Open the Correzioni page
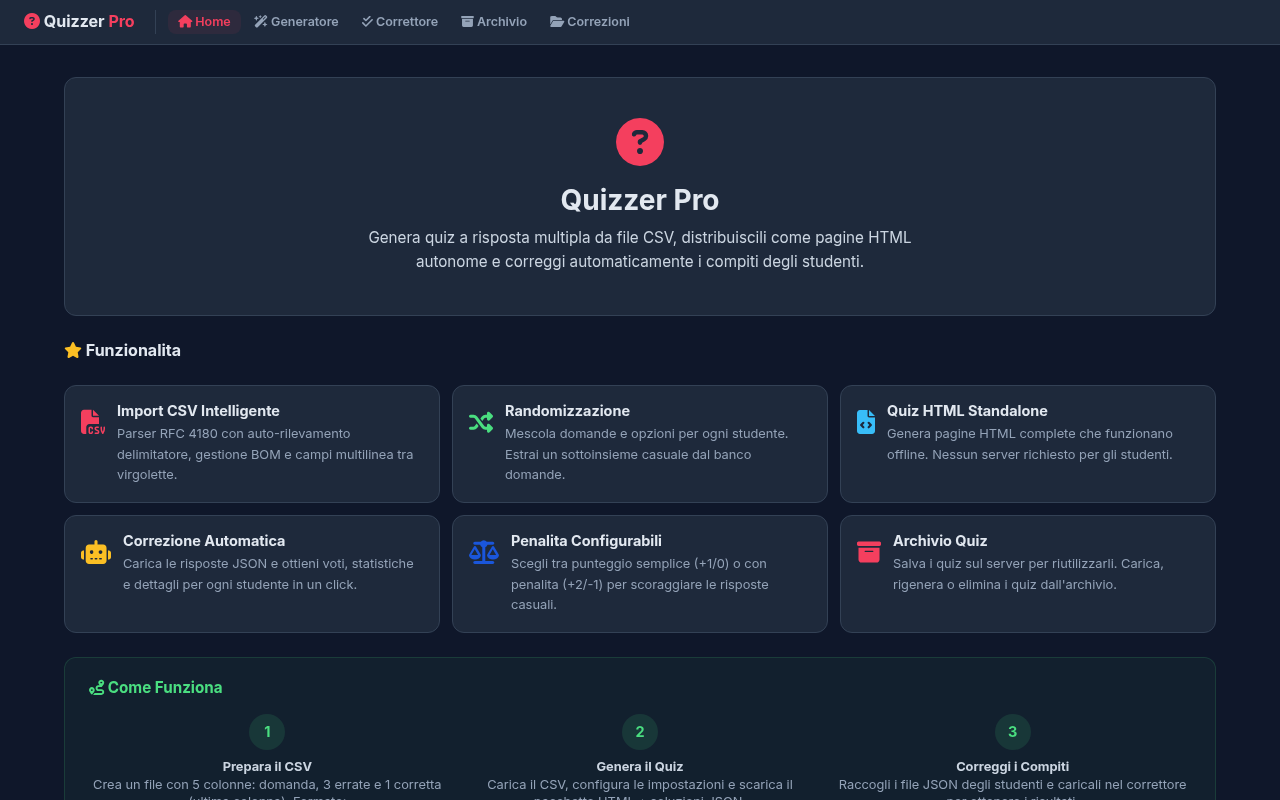Image resolution: width=1280 pixels, height=800 pixels. tap(589, 21)
